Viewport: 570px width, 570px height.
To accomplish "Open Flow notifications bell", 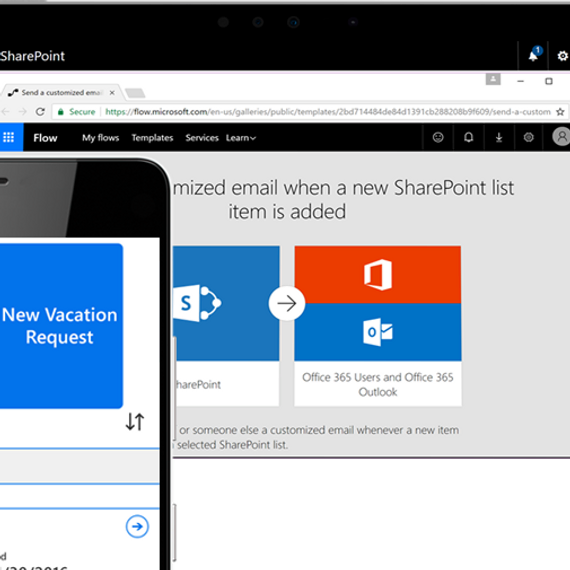I will (x=469, y=137).
